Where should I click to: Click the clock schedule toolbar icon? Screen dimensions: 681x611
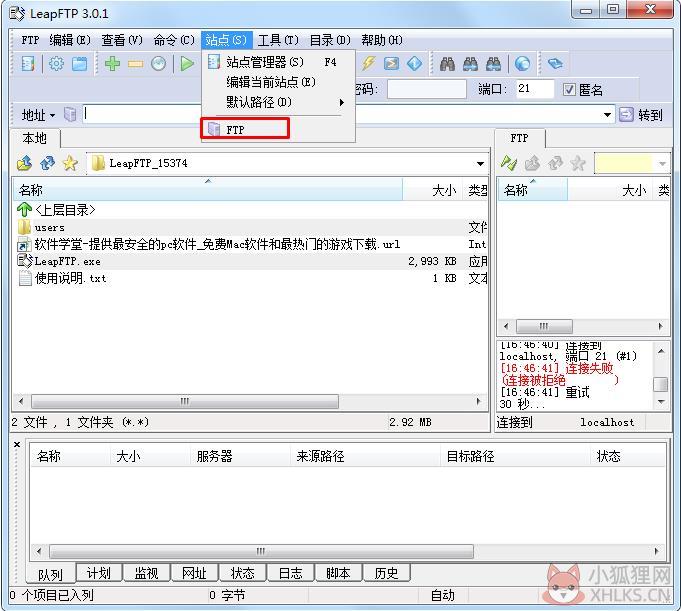(x=159, y=64)
